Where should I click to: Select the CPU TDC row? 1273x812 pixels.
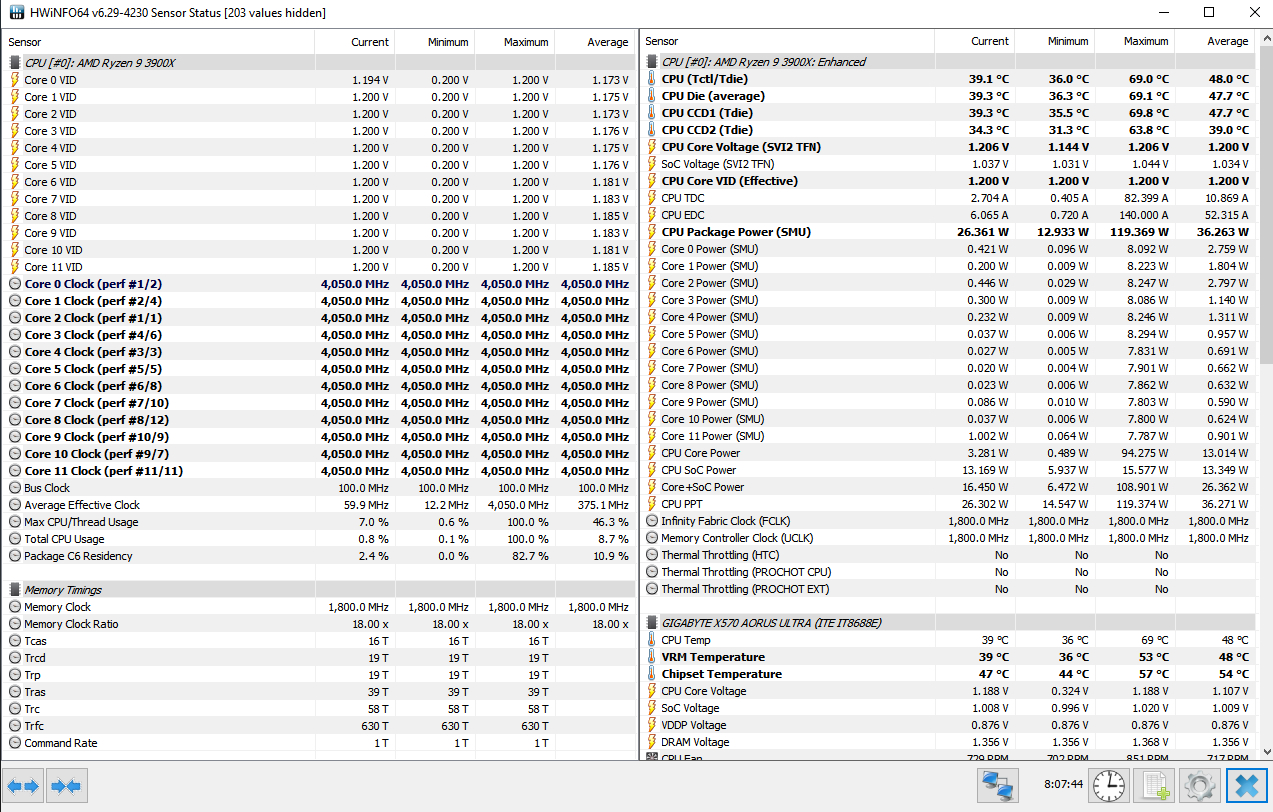948,198
